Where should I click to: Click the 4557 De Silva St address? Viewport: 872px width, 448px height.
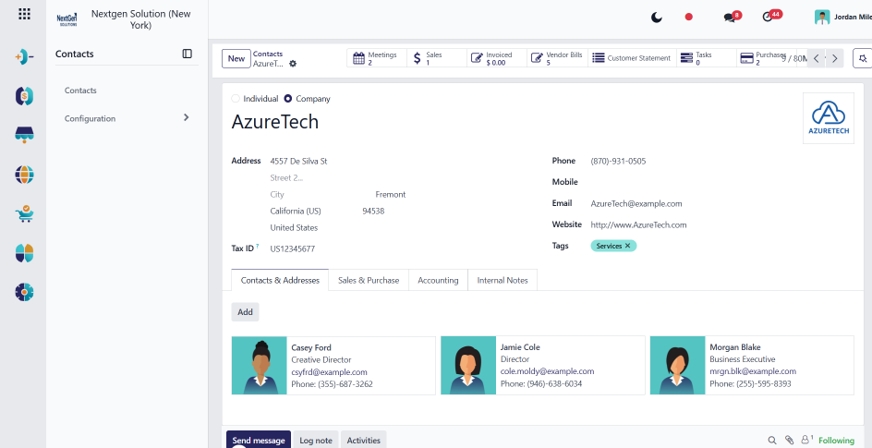point(299,161)
